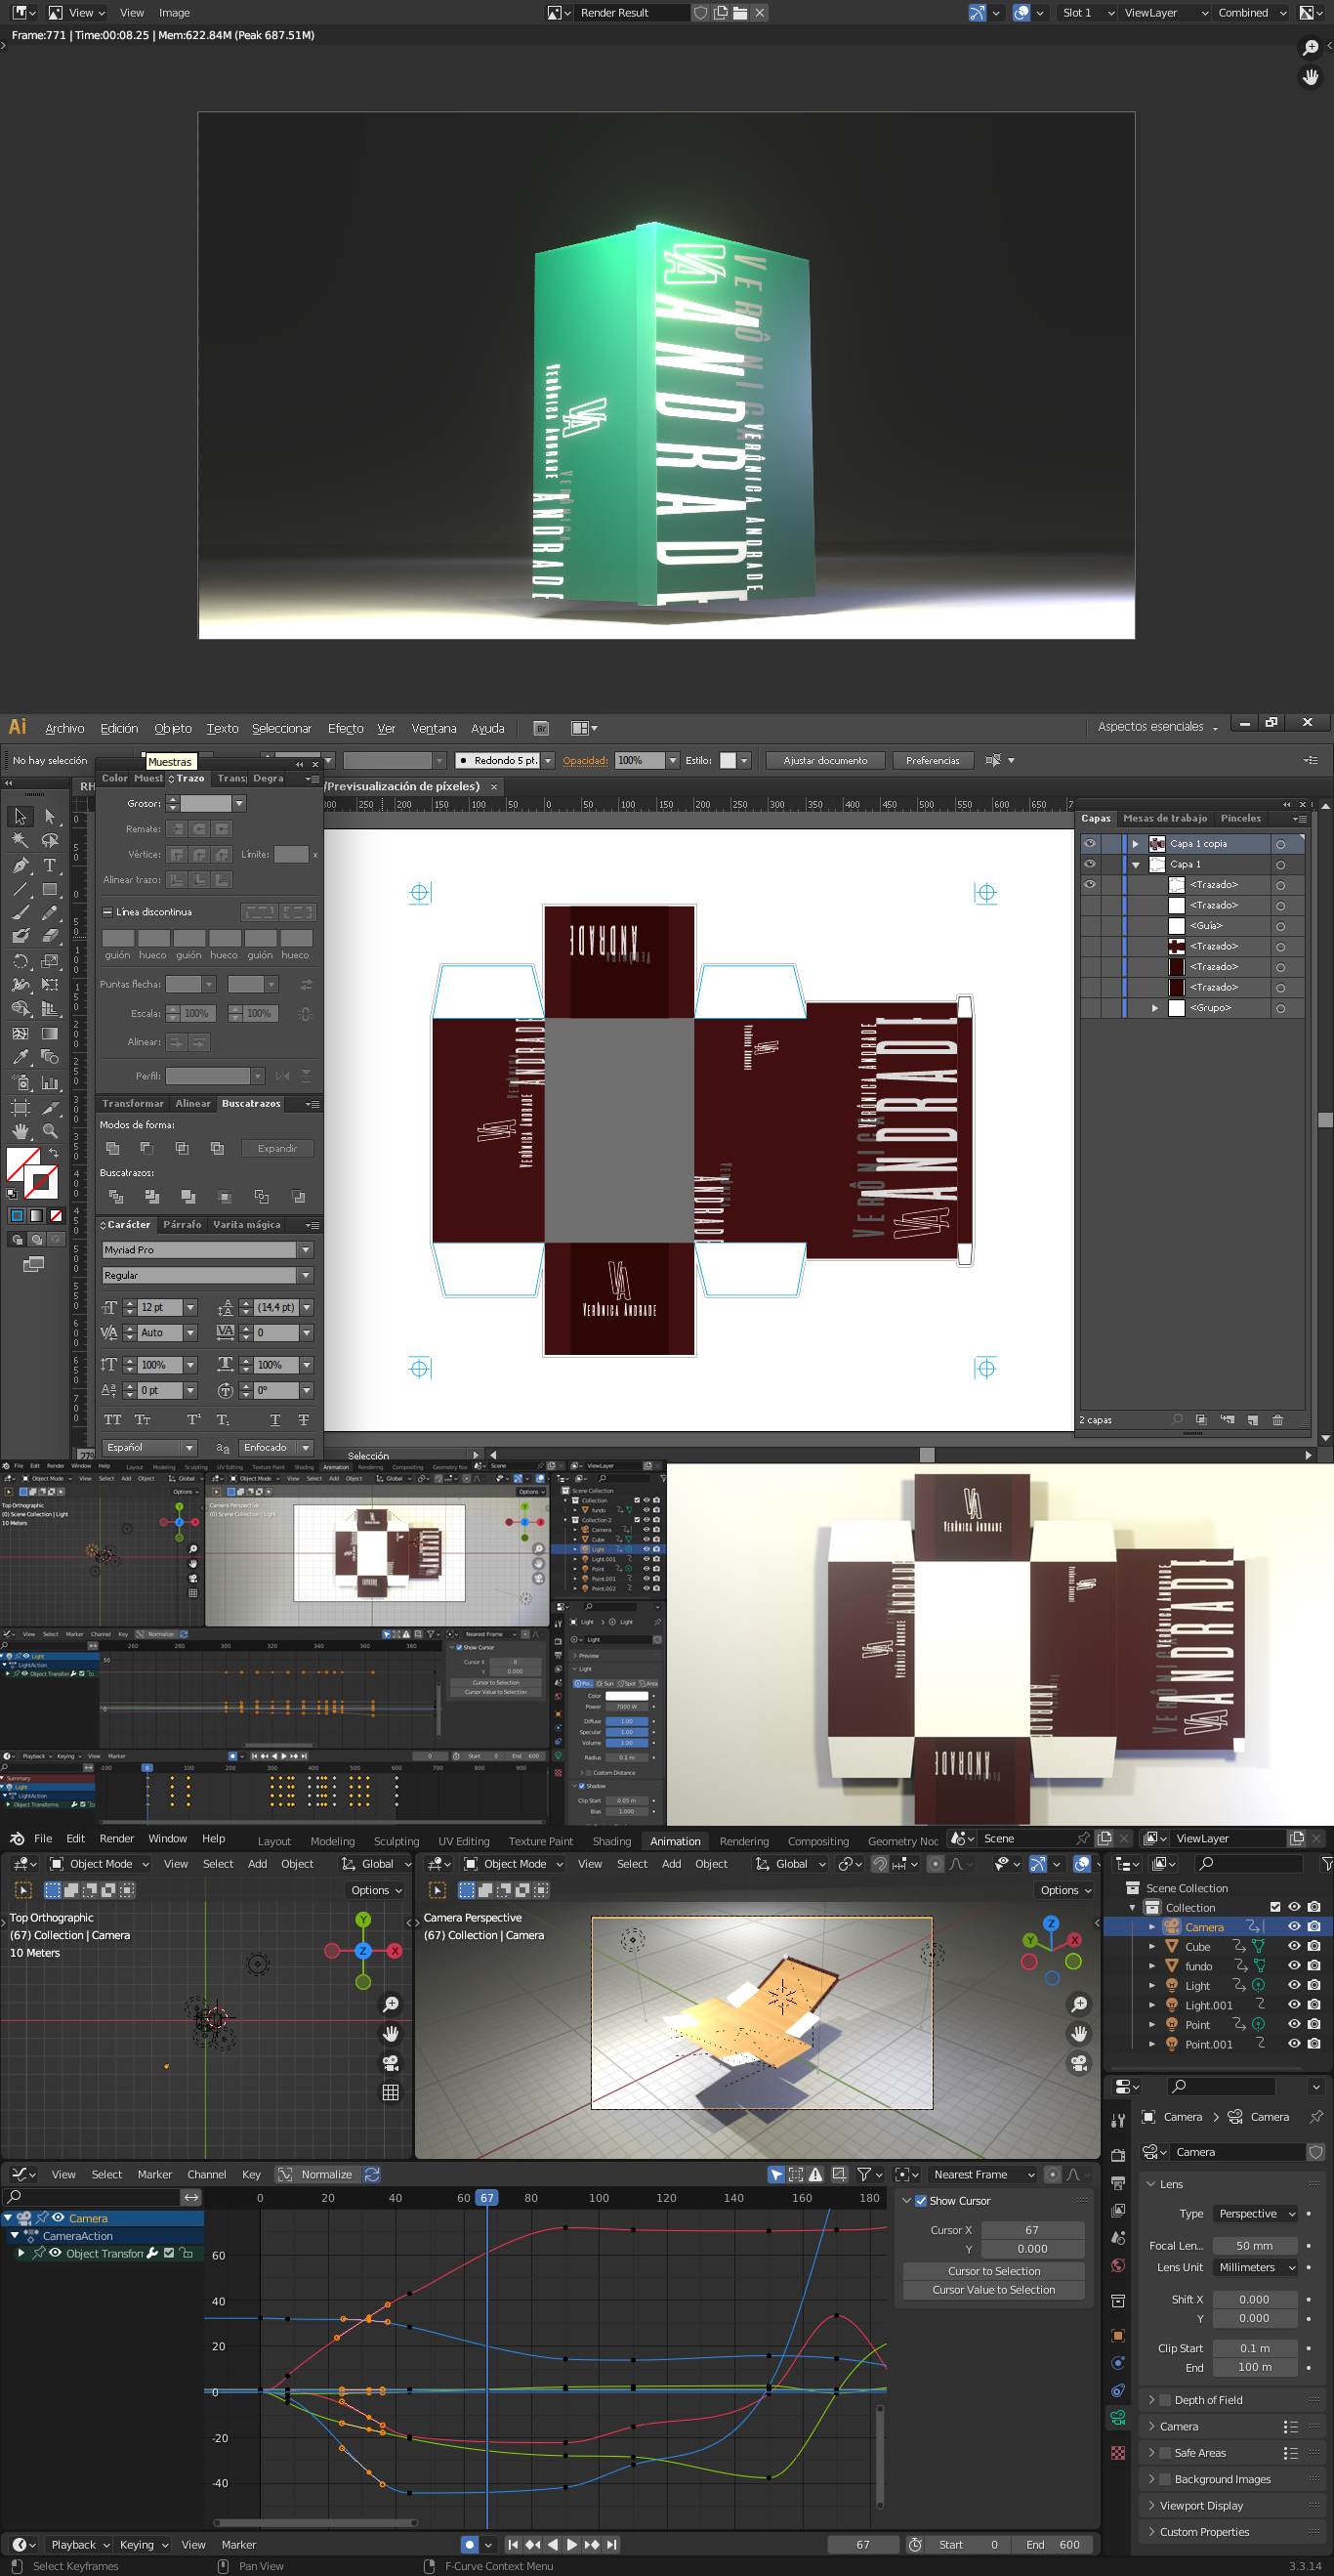Select the Rectangle tool in Illustrator

click(49, 889)
